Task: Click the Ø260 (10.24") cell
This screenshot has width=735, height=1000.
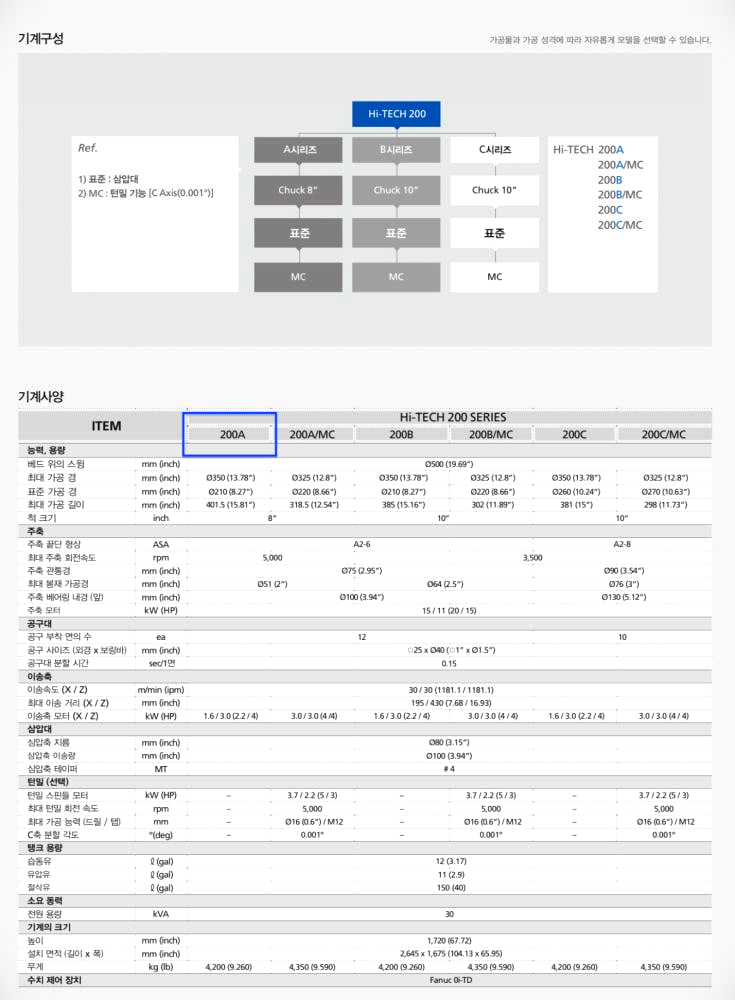Action: [x=575, y=492]
